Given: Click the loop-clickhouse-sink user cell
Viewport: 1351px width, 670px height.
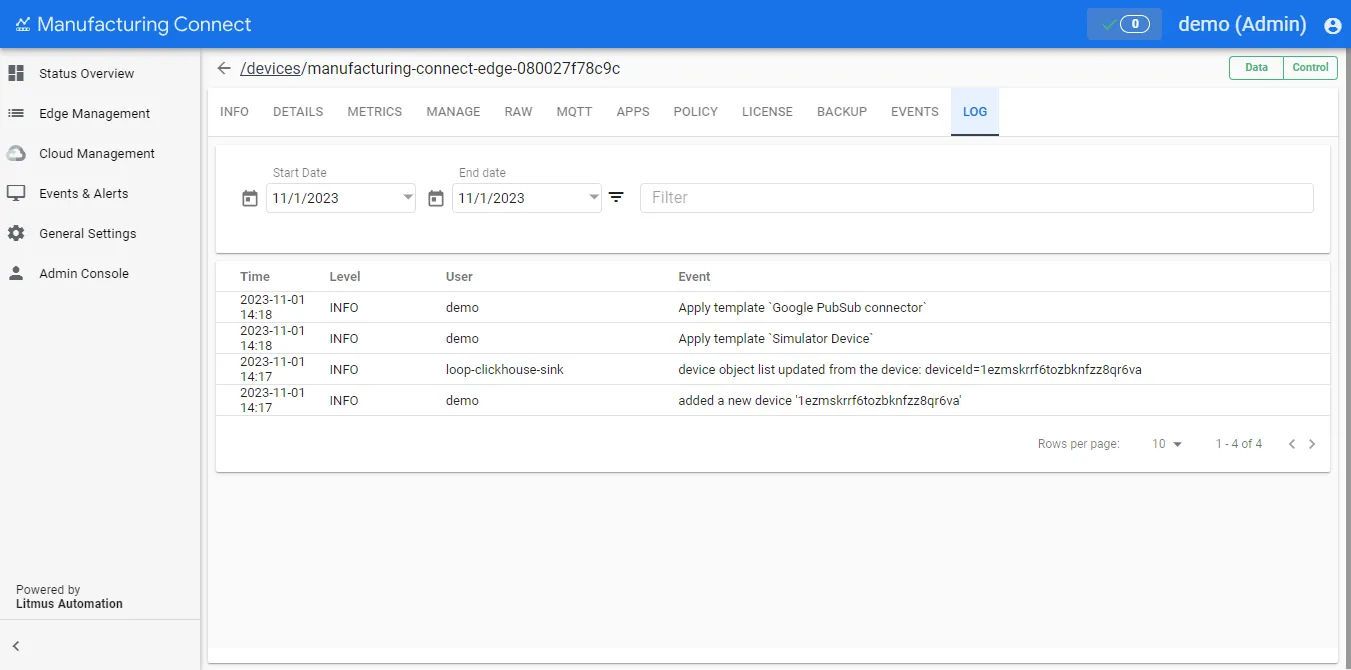Looking at the screenshot, I should point(505,370).
